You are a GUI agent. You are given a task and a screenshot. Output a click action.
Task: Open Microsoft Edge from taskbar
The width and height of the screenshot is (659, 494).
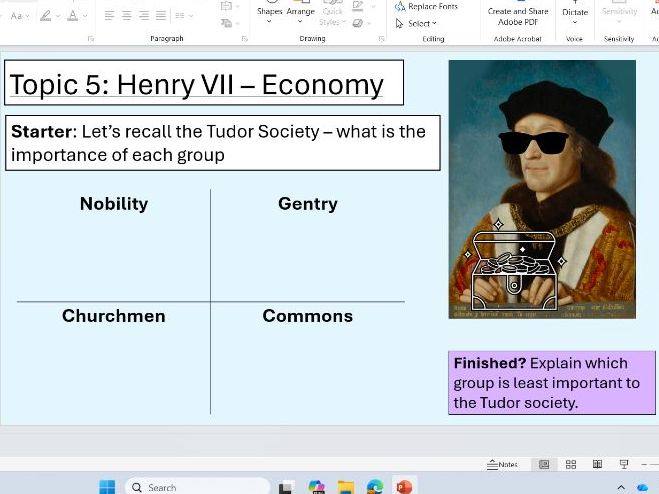(x=375, y=487)
